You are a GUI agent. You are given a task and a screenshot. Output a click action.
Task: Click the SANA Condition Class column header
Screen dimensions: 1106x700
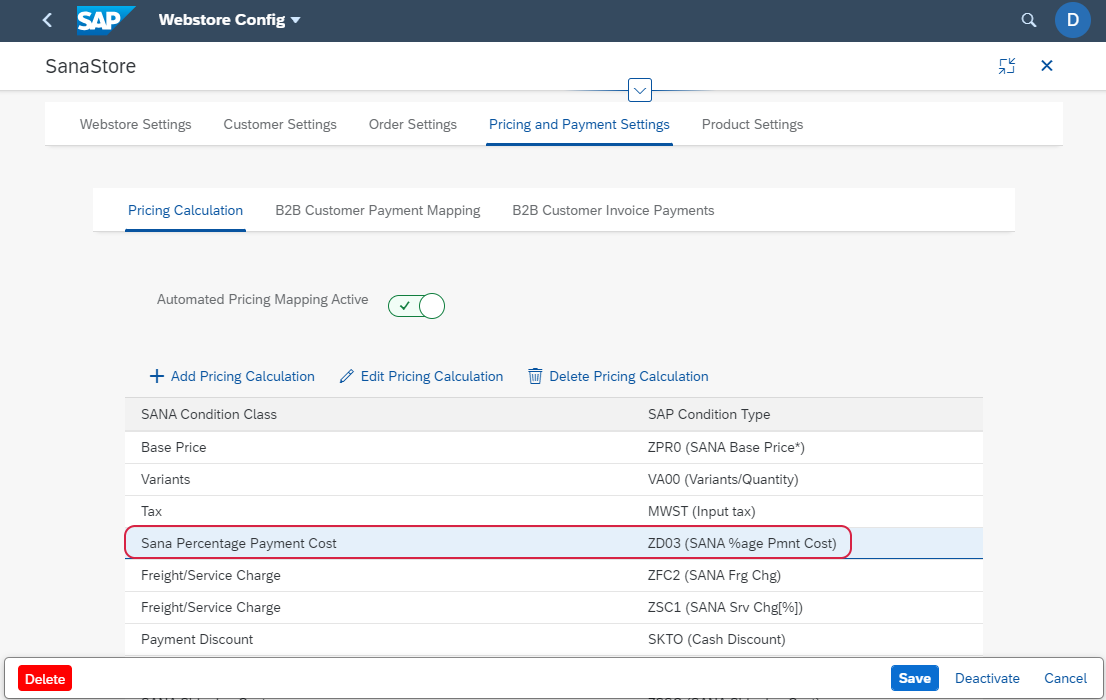(209, 414)
